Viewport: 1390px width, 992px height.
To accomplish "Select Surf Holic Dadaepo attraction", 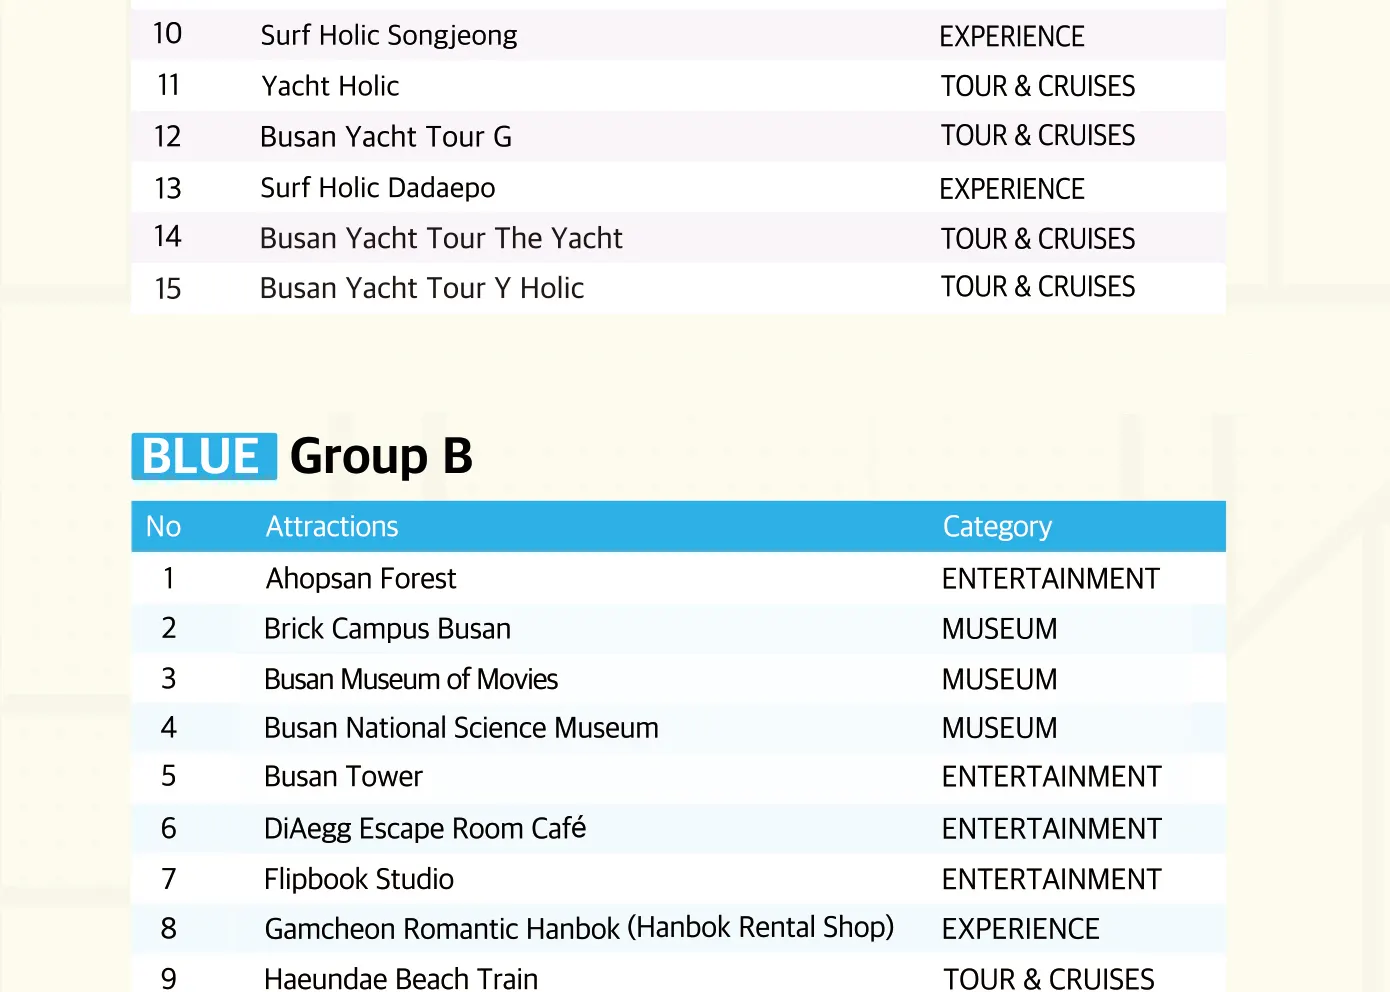I will click(378, 188).
